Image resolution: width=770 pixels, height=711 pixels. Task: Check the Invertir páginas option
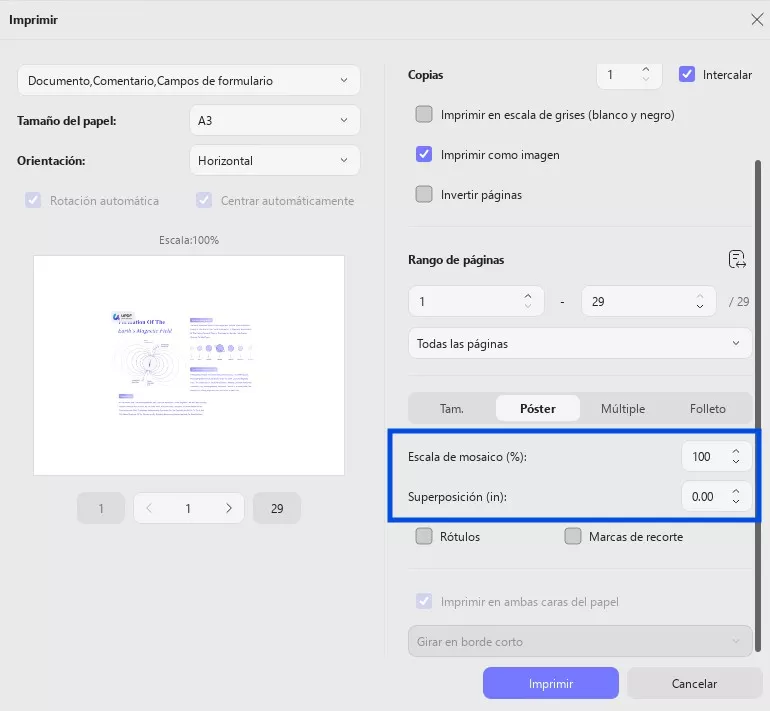[x=424, y=194]
